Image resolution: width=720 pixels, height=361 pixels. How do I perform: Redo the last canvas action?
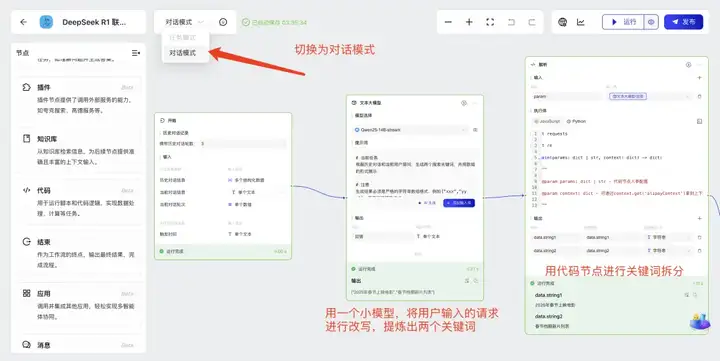tap(532, 22)
